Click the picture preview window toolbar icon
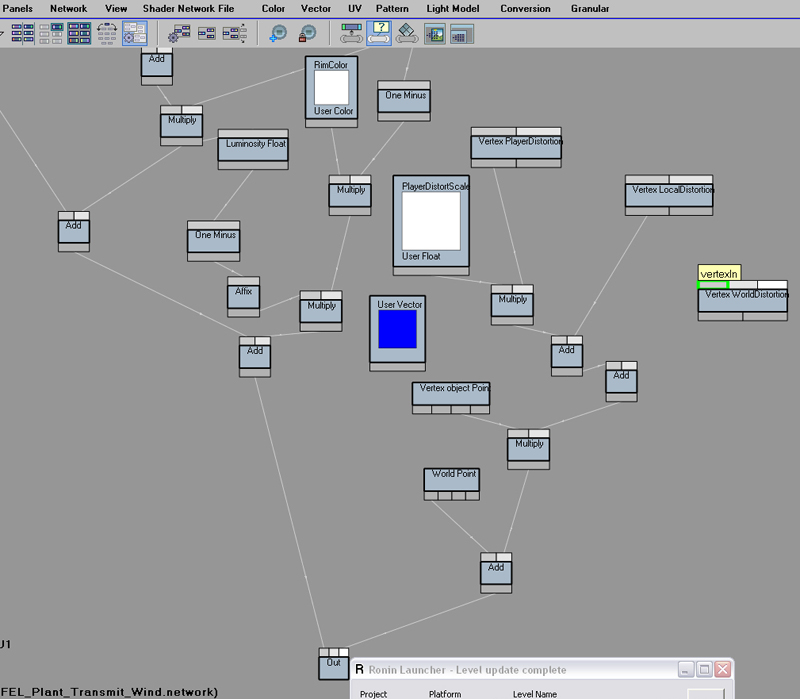Screen dimensions: 800x699 point(435,34)
